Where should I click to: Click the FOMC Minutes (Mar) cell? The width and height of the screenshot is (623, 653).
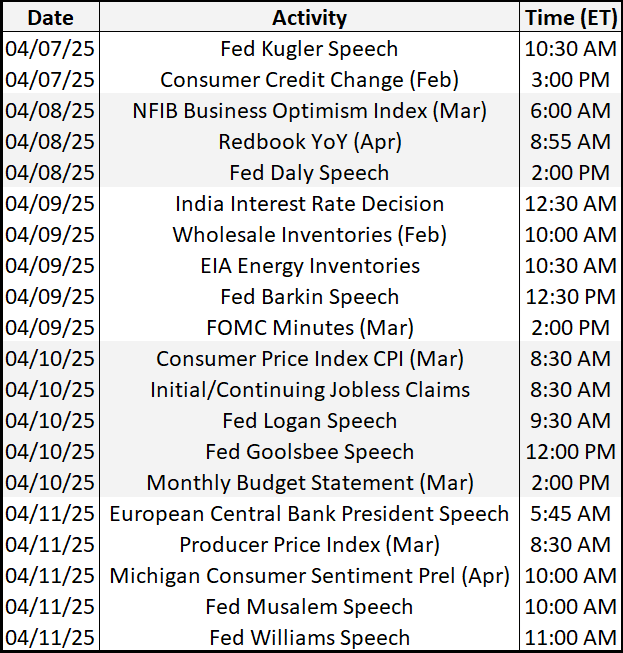pos(309,328)
